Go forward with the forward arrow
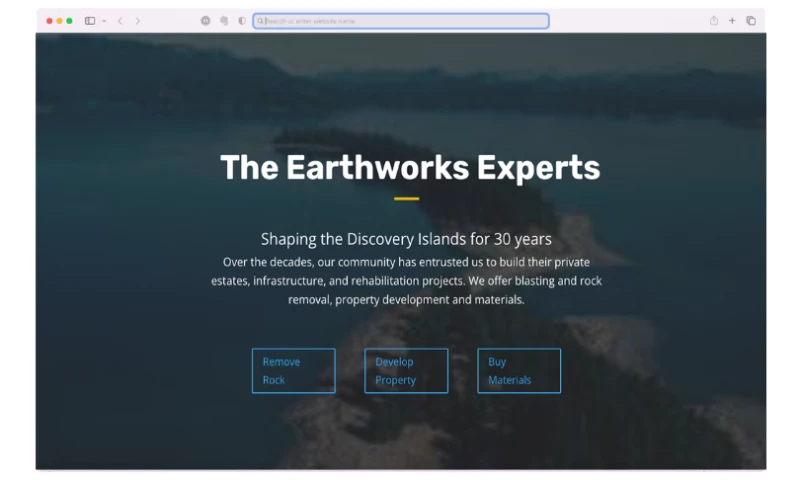 click(138, 21)
